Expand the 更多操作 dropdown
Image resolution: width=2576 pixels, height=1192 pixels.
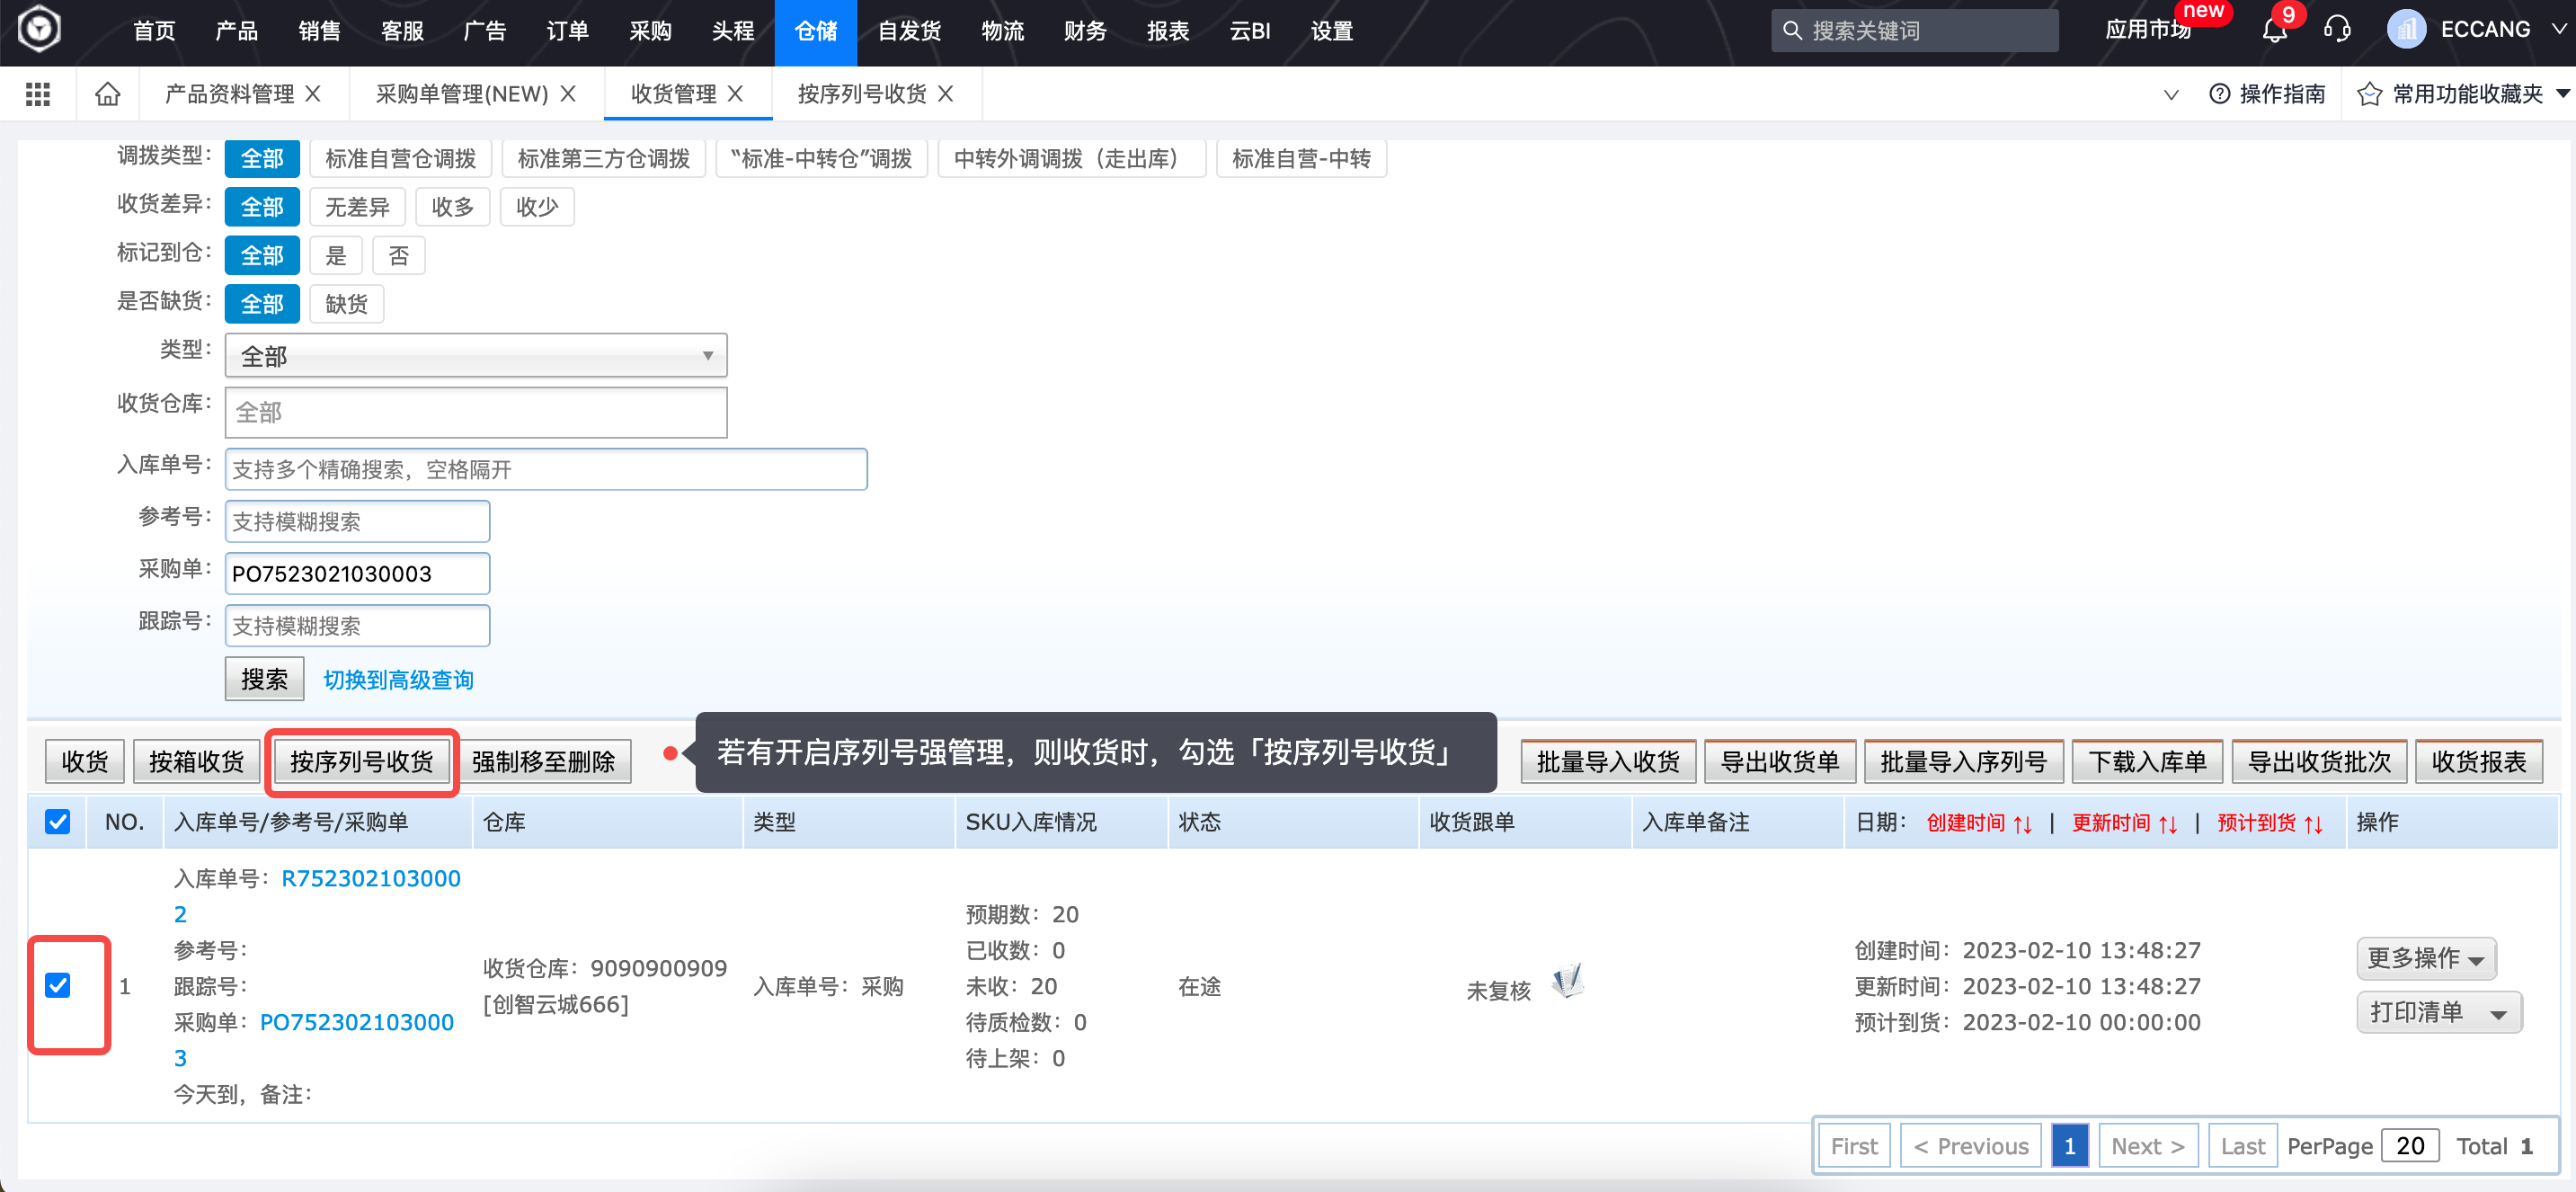click(2425, 958)
